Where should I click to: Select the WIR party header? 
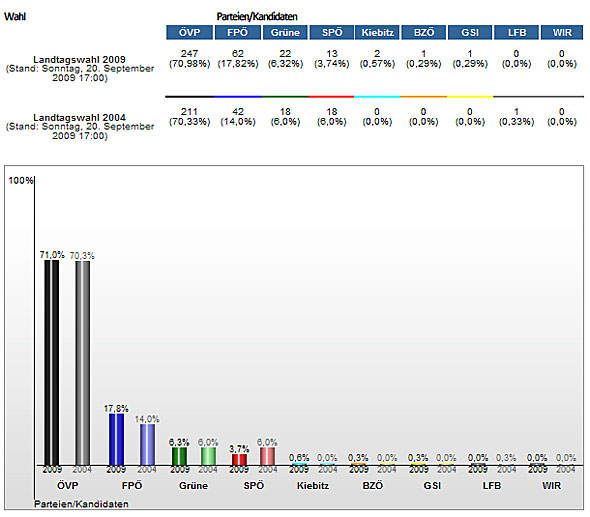pyautogui.click(x=562, y=32)
